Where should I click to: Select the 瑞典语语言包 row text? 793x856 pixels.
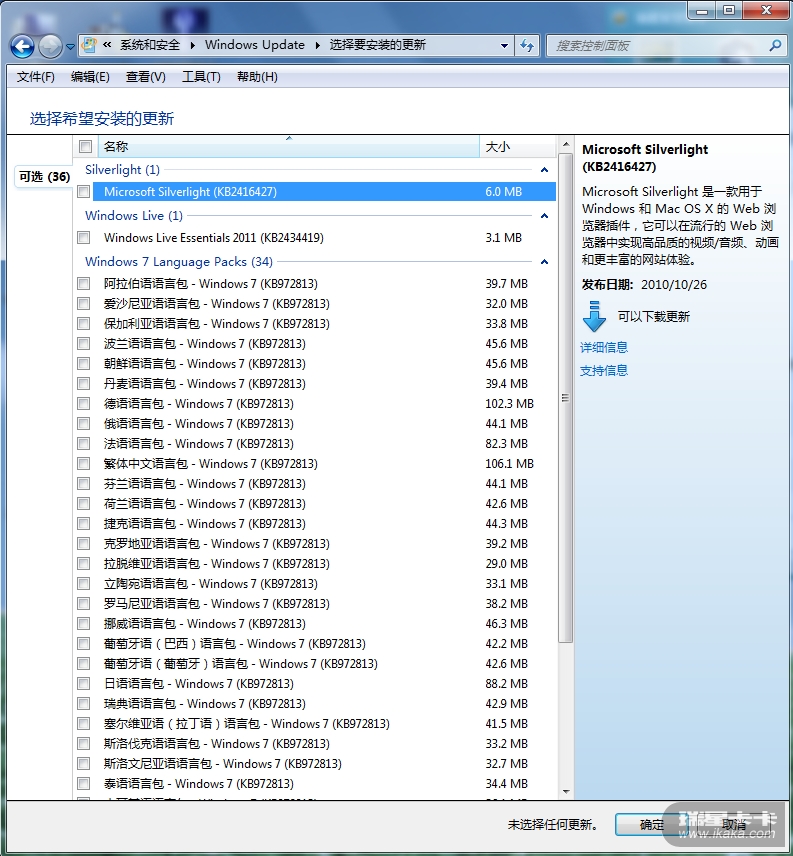pyautogui.click(x=205, y=704)
